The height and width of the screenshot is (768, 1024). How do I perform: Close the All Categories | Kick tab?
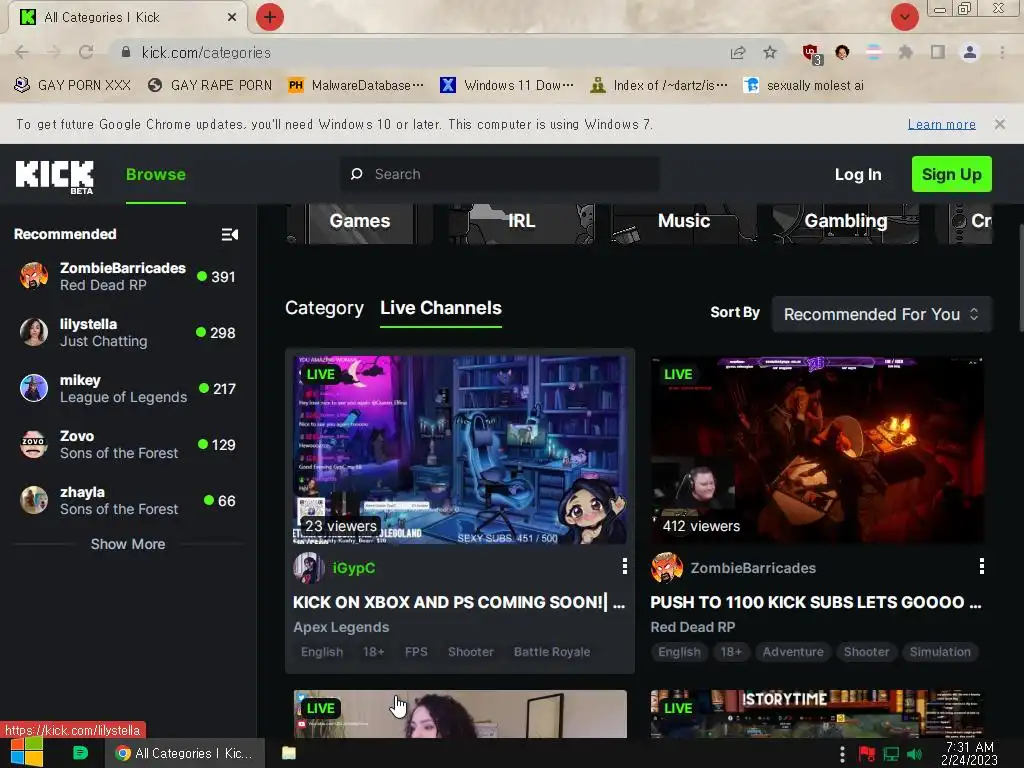pos(232,17)
